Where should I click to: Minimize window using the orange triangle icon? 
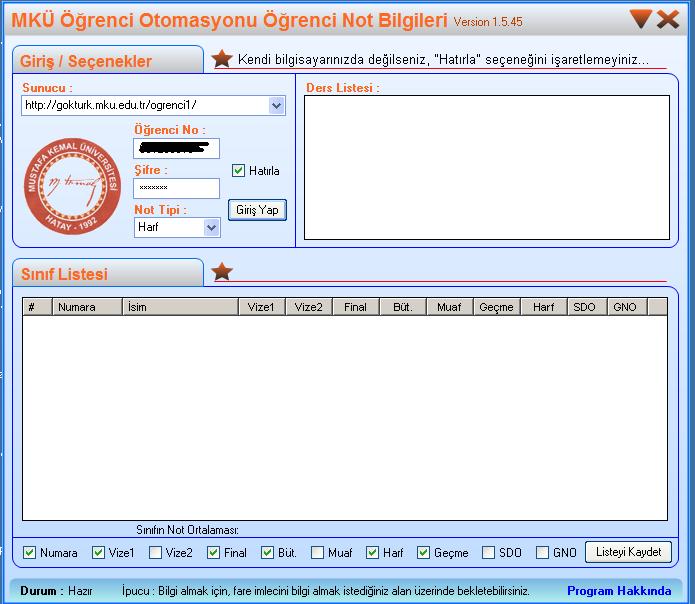(640, 19)
